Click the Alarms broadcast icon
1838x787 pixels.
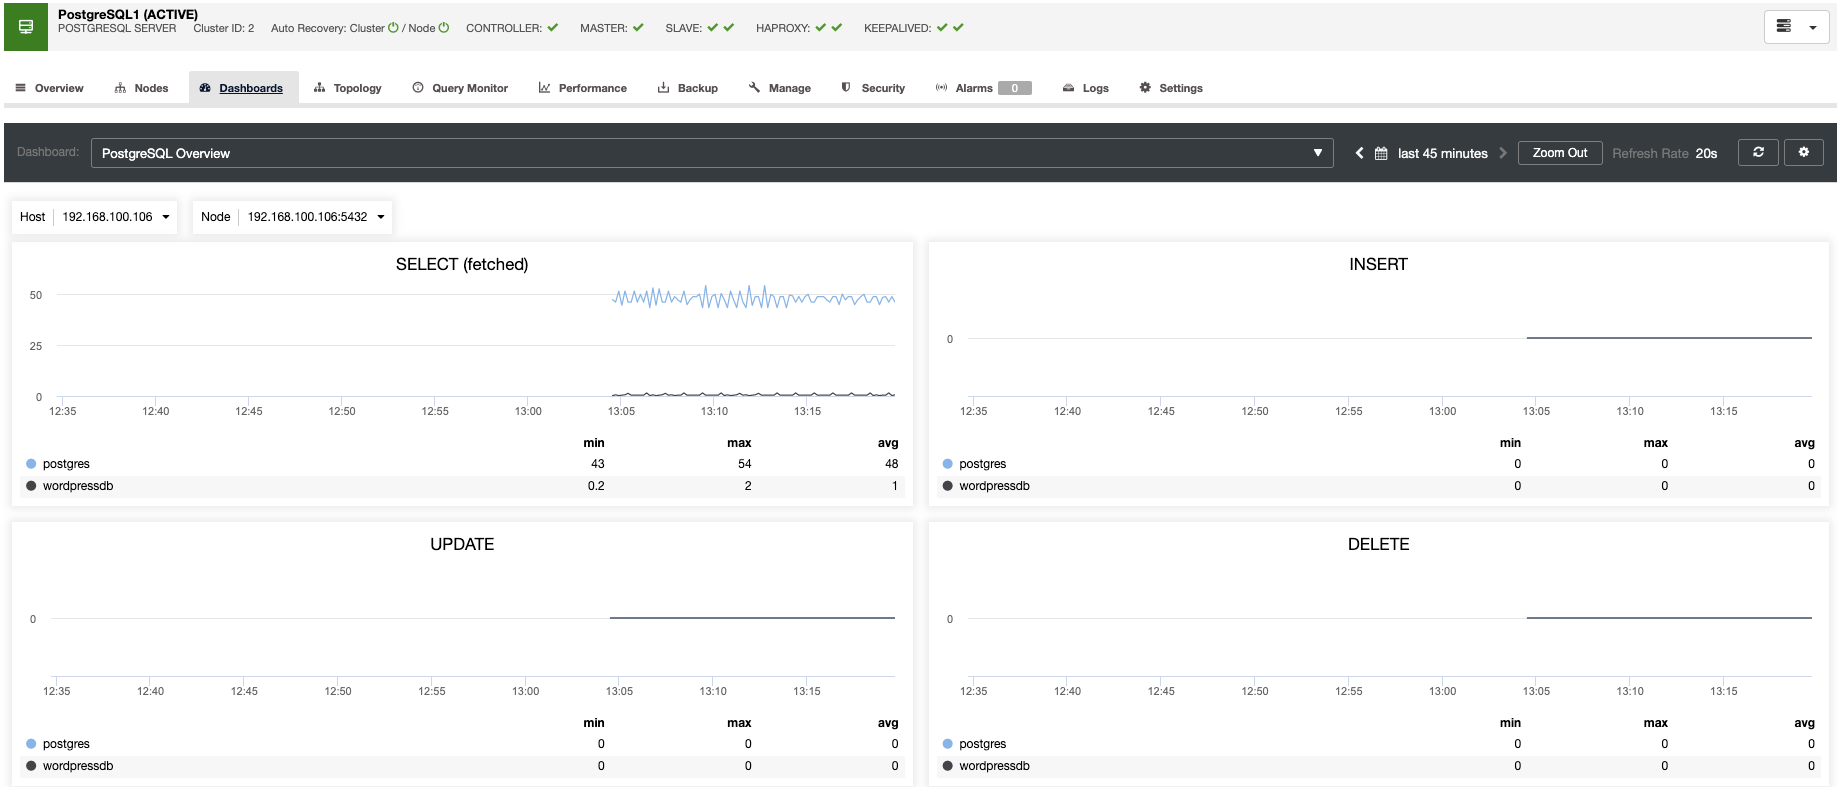941,88
